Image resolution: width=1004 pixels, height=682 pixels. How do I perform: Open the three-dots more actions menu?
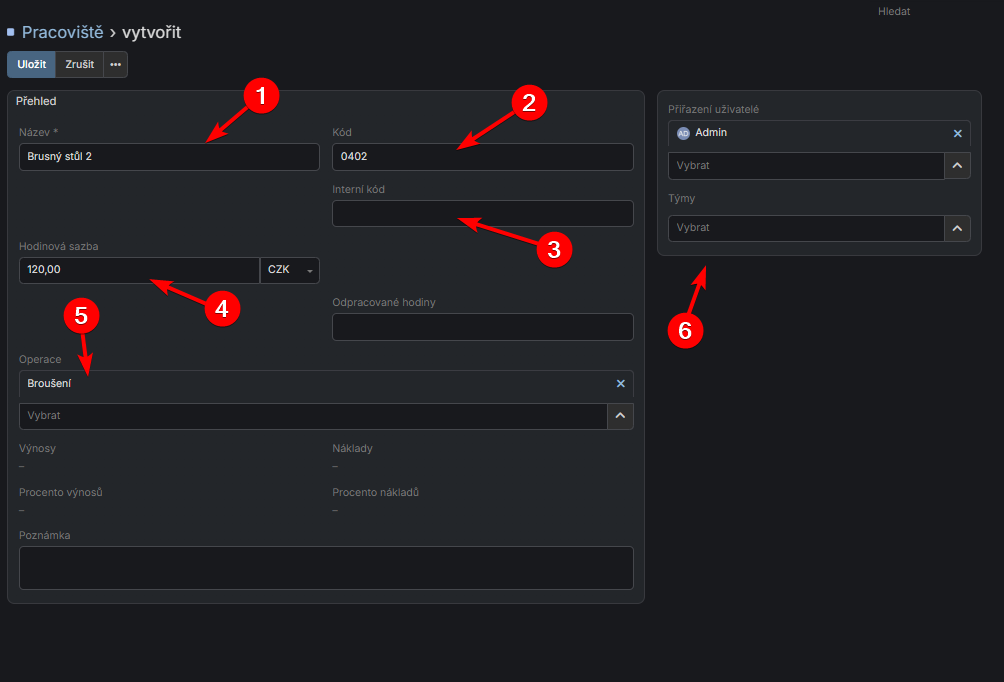[115, 65]
